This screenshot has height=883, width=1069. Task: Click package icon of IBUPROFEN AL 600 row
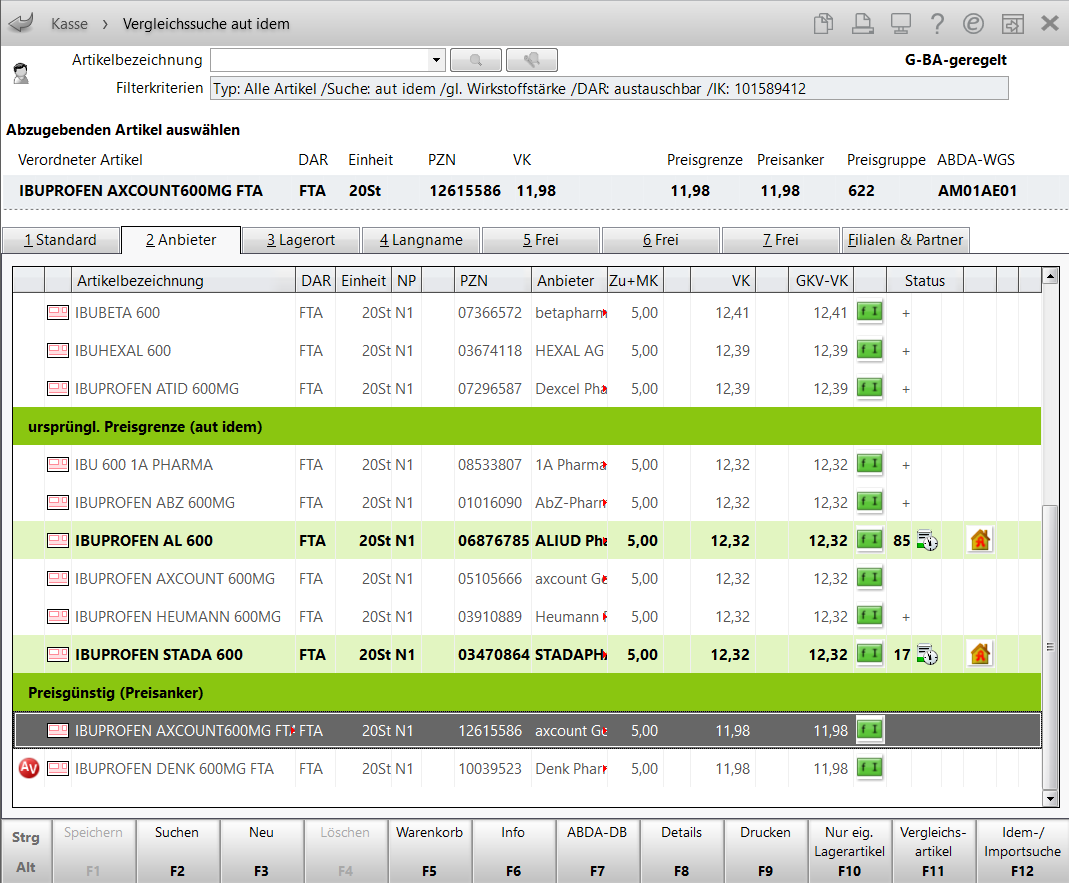click(x=58, y=541)
